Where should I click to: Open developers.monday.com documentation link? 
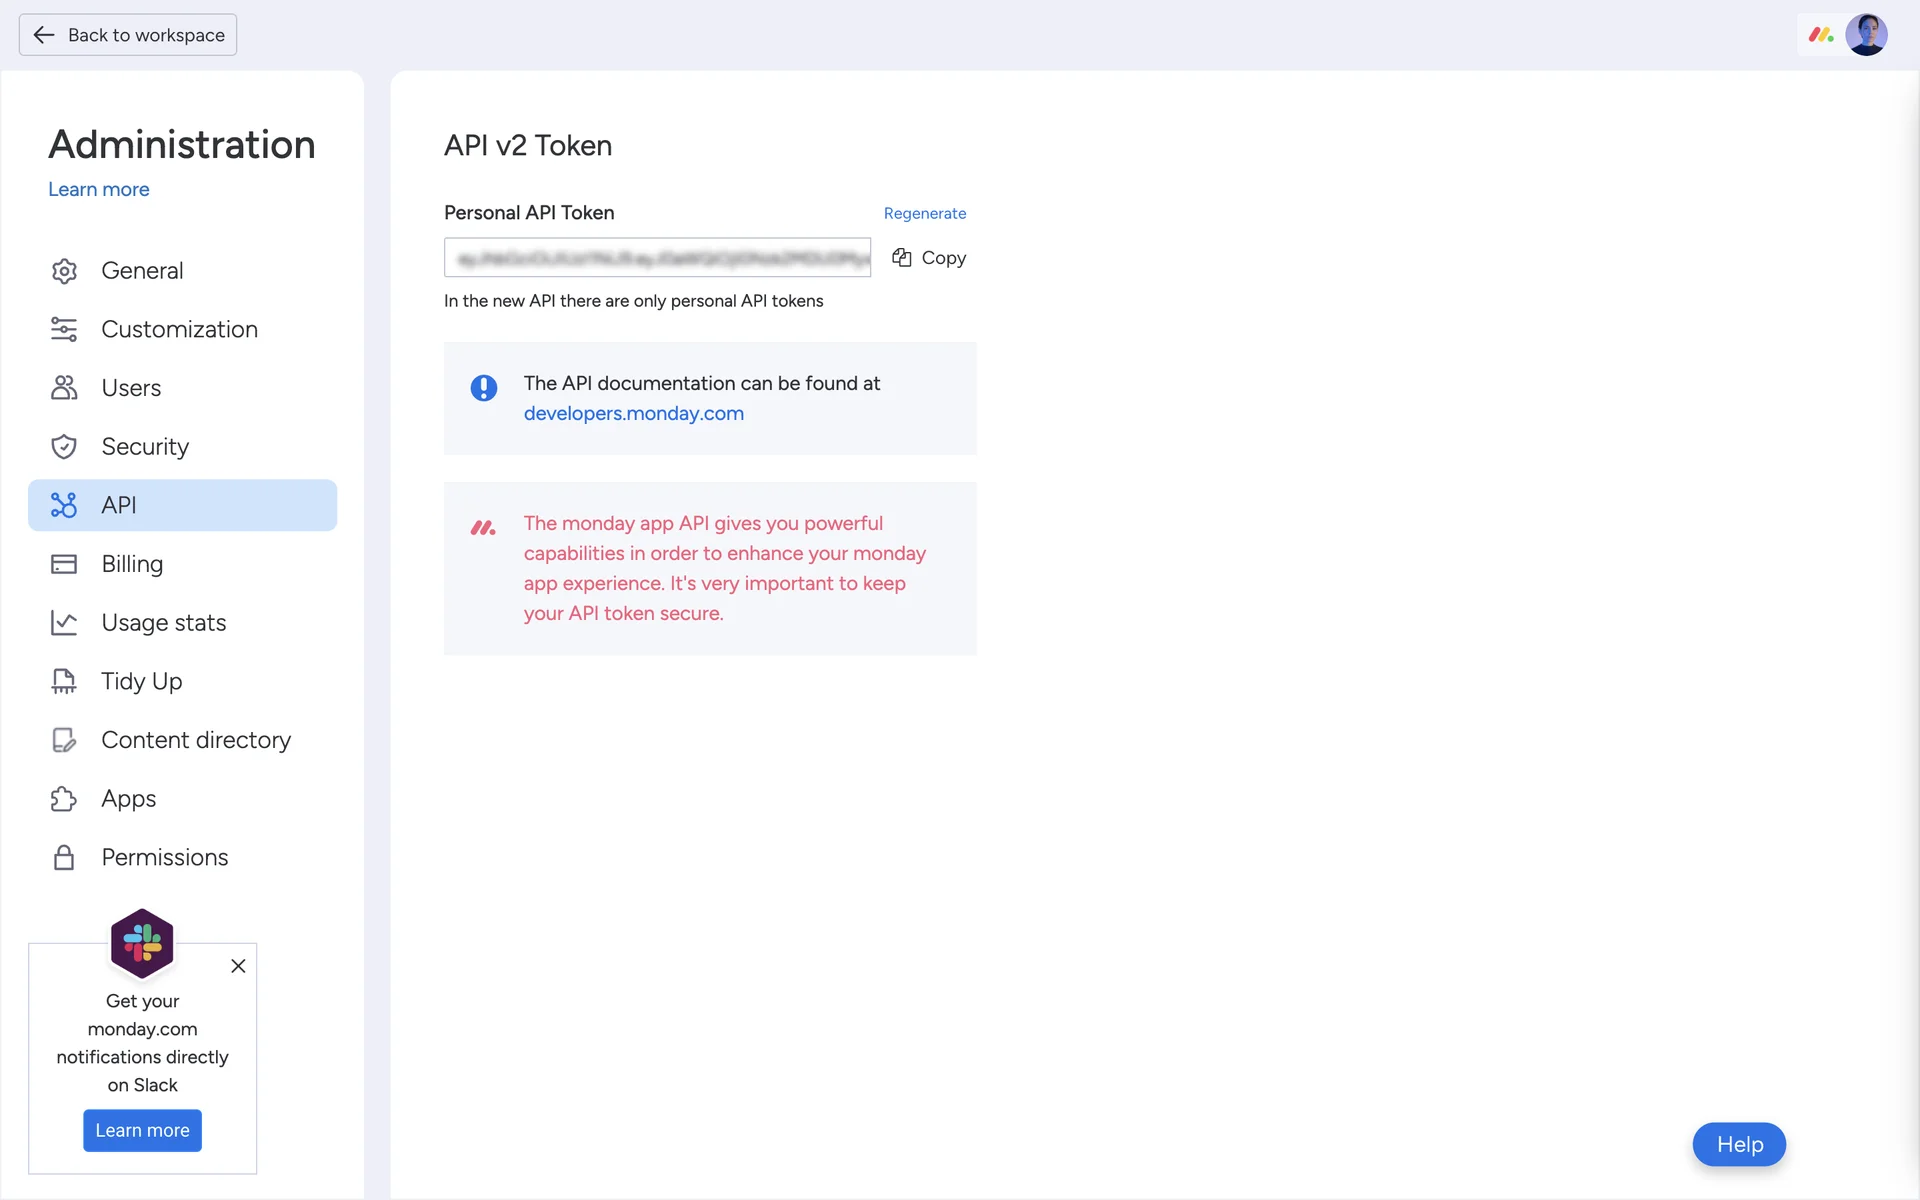pyautogui.click(x=633, y=413)
